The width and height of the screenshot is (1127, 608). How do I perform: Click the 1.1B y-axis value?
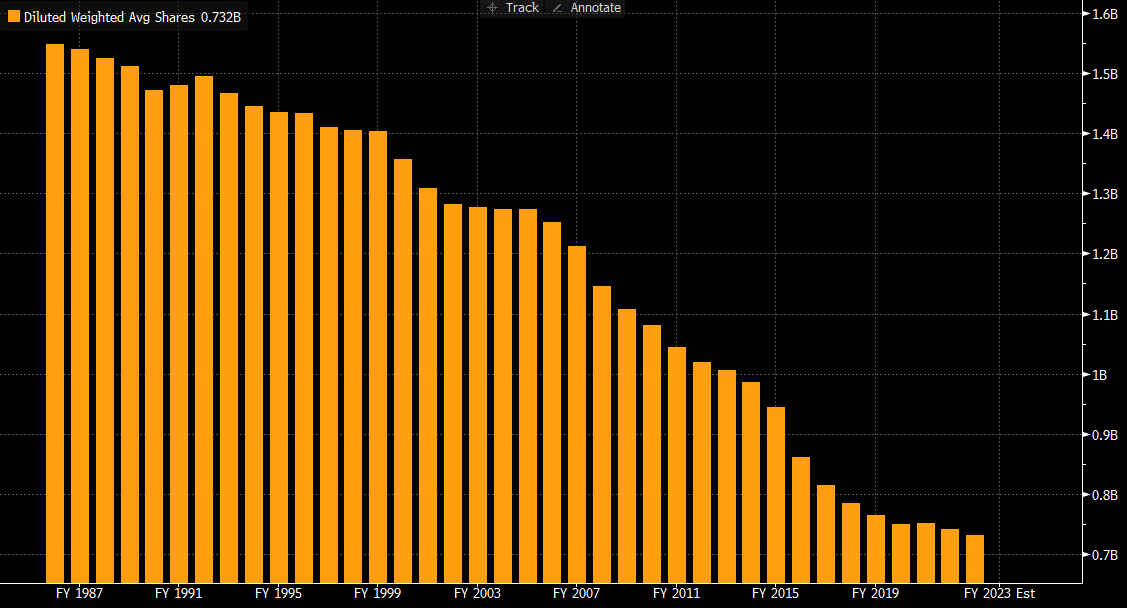[x=1105, y=315]
